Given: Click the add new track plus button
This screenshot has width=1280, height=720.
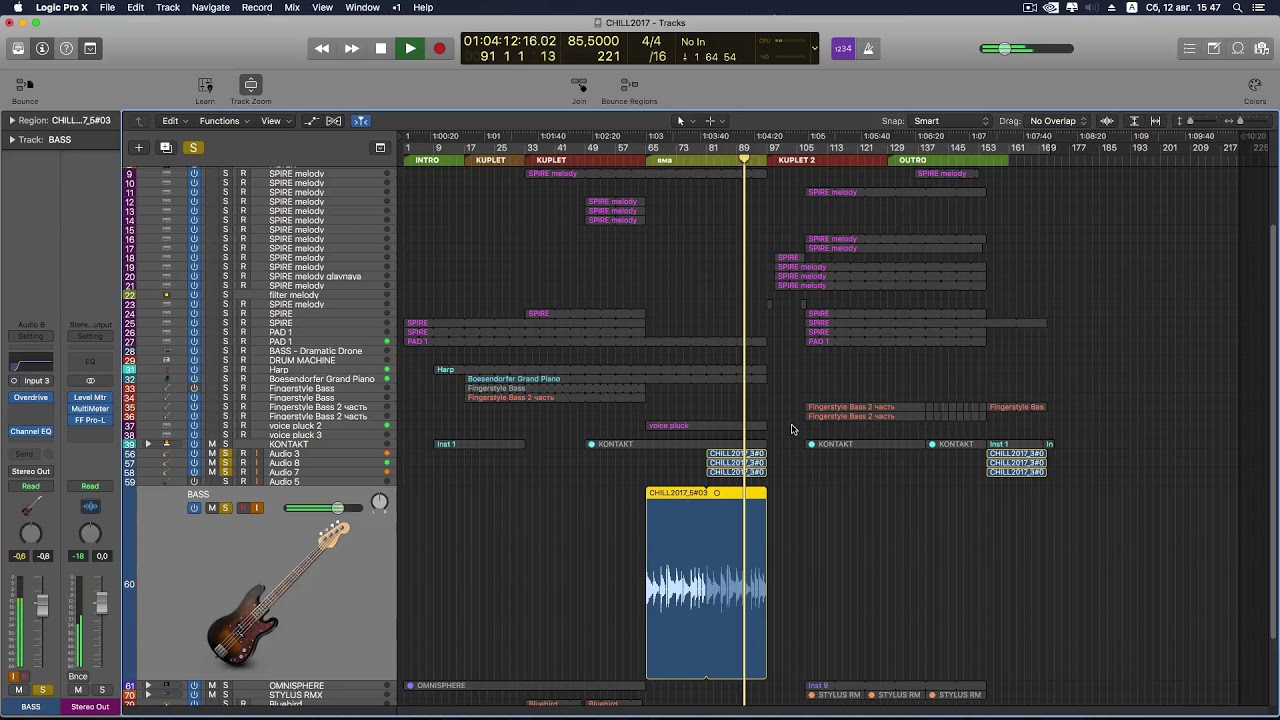Looking at the screenshot, I should 139,148.
